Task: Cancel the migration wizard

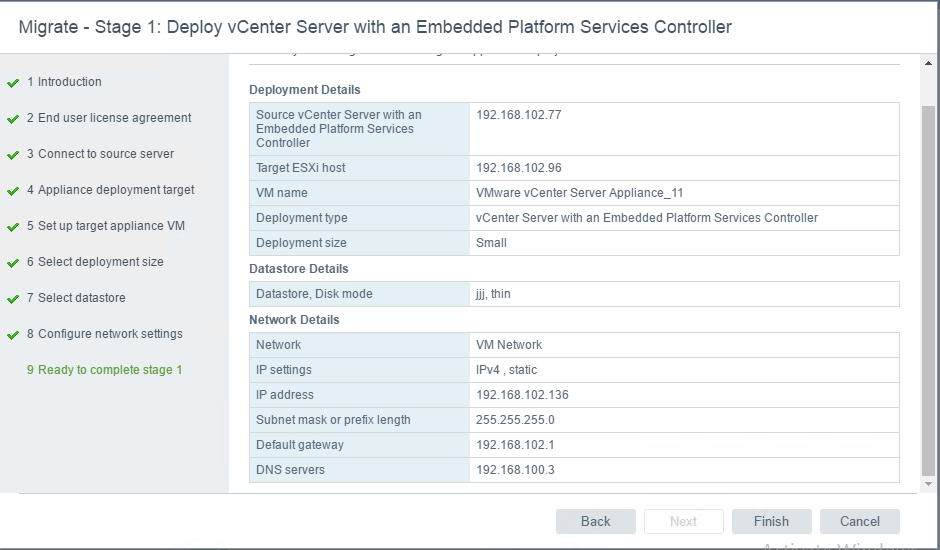Action: tap(860, 521)
